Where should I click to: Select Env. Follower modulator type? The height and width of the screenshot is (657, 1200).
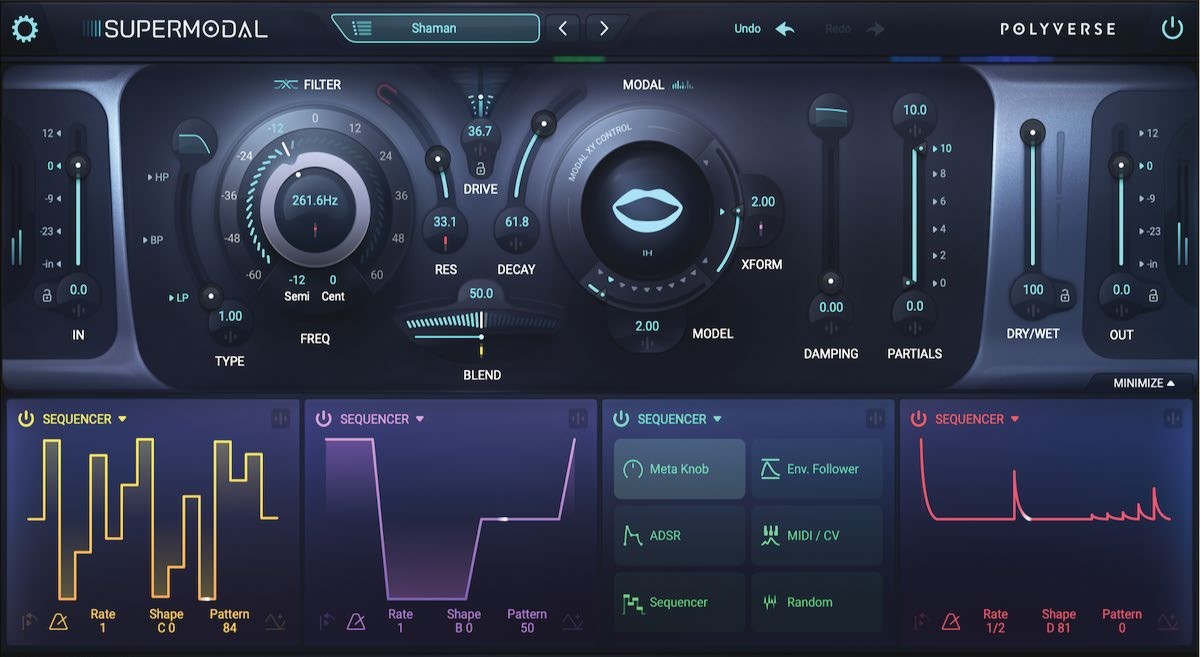click(x=817, y=468)
